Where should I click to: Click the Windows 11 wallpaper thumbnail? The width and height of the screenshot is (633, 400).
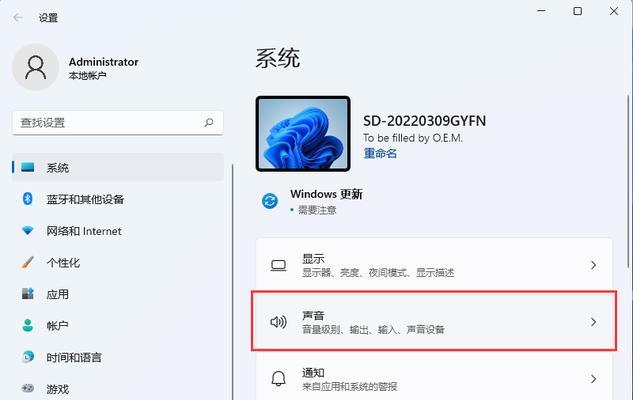[x=303, y=134]
